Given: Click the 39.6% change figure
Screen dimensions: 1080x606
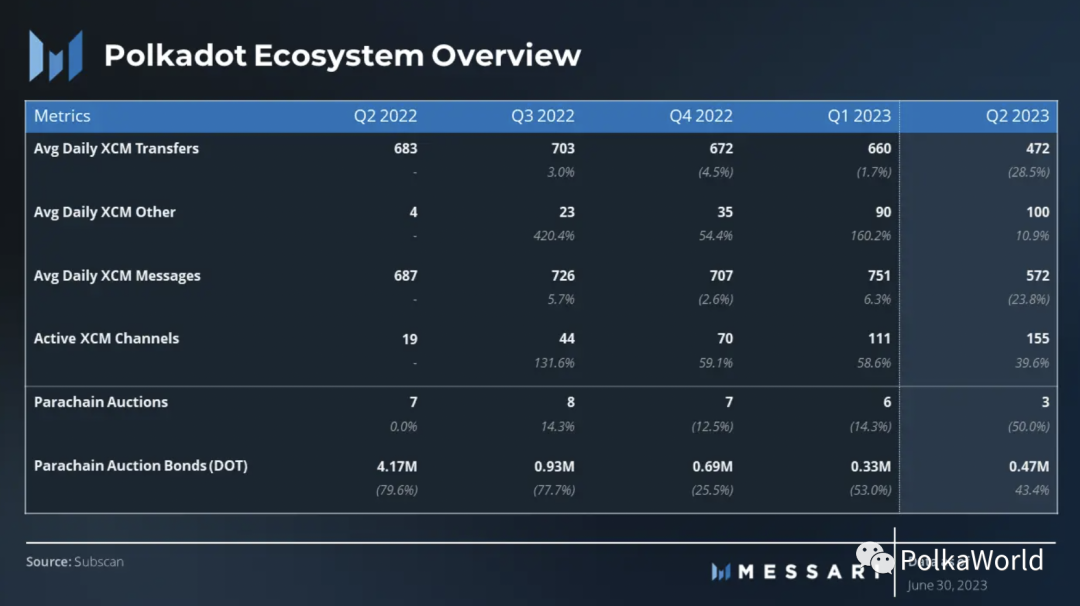Looking at the screenshot, I should point(1032,362).
